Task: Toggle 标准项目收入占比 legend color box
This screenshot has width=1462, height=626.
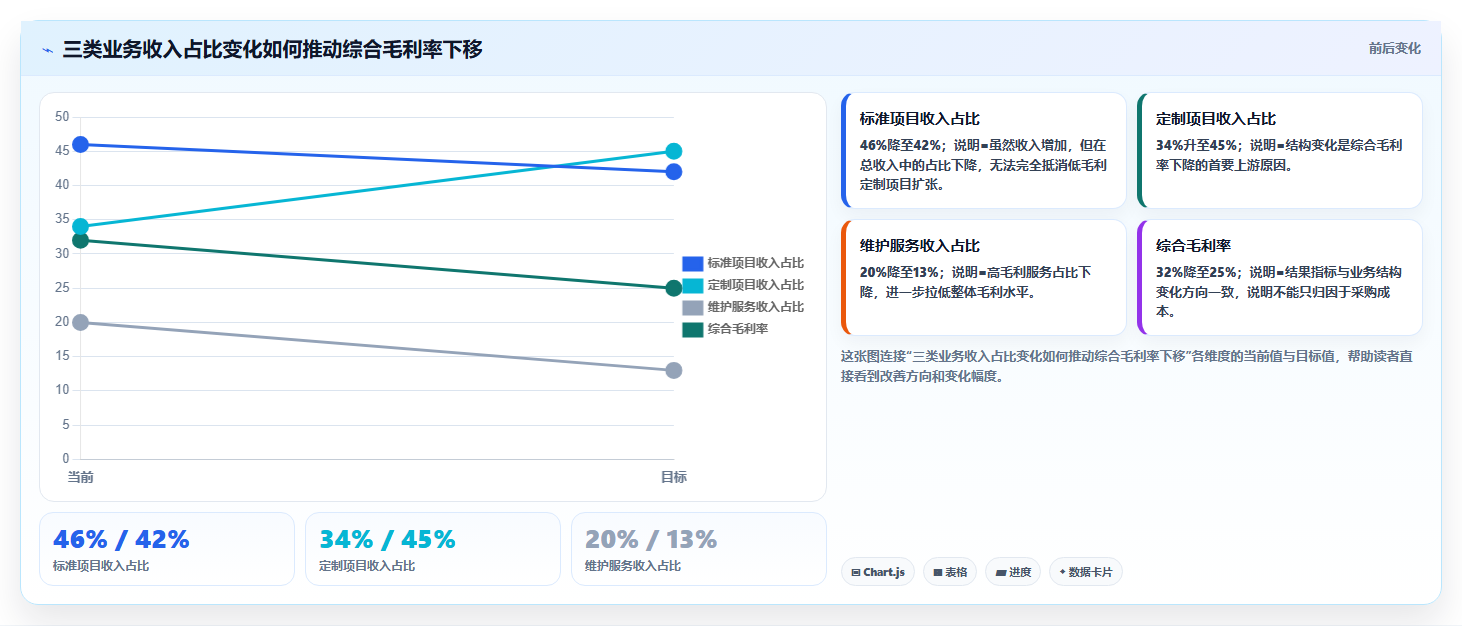Action: 693,263
